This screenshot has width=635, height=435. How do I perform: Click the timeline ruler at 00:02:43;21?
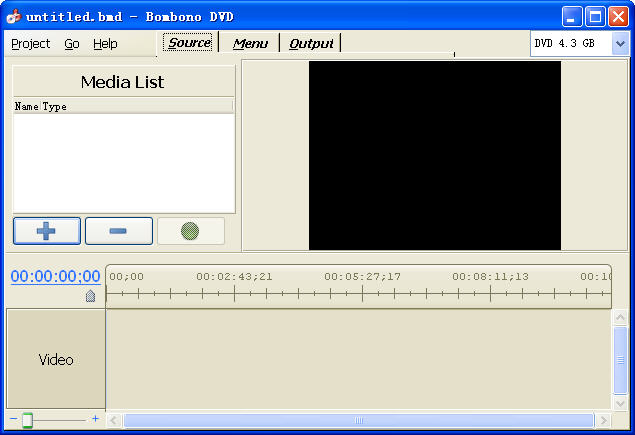tap(234, 277)
